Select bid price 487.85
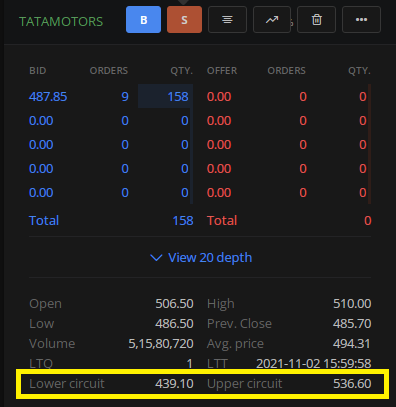 (x=48, y=97)
